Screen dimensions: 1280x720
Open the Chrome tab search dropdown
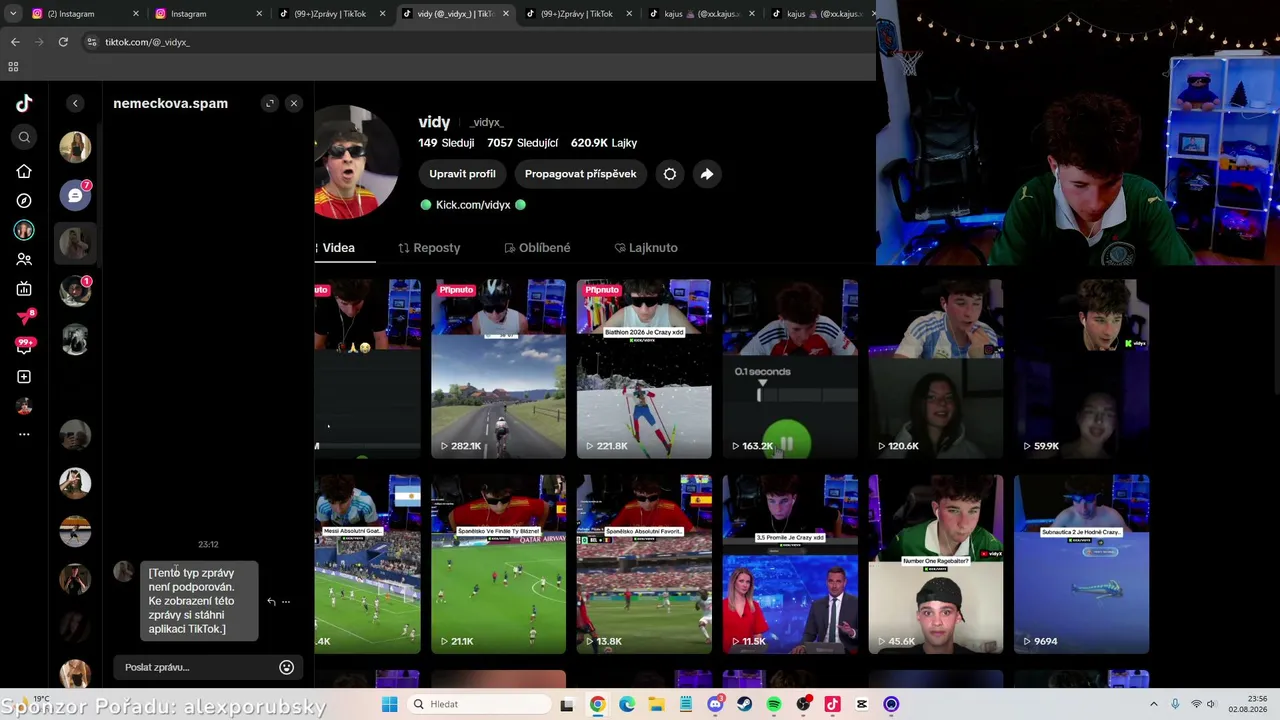click(13, 14)
